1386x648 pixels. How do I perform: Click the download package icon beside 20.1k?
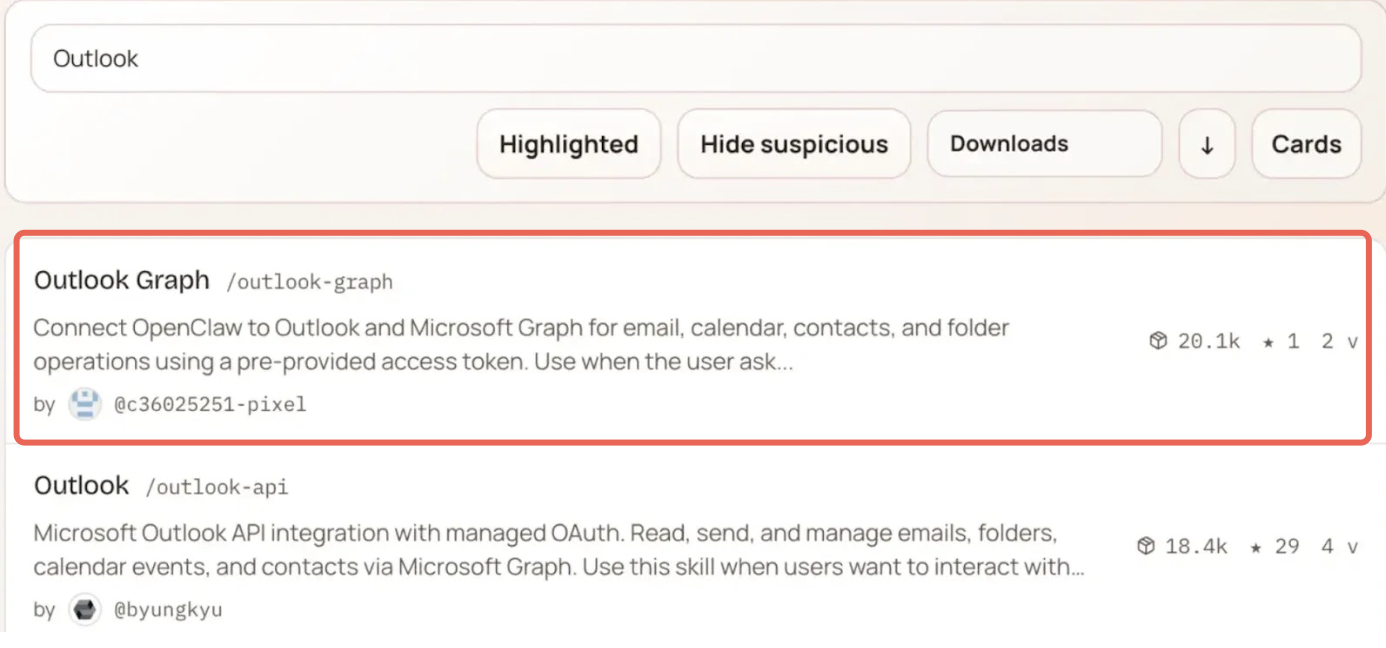(x=1158, y=341)
